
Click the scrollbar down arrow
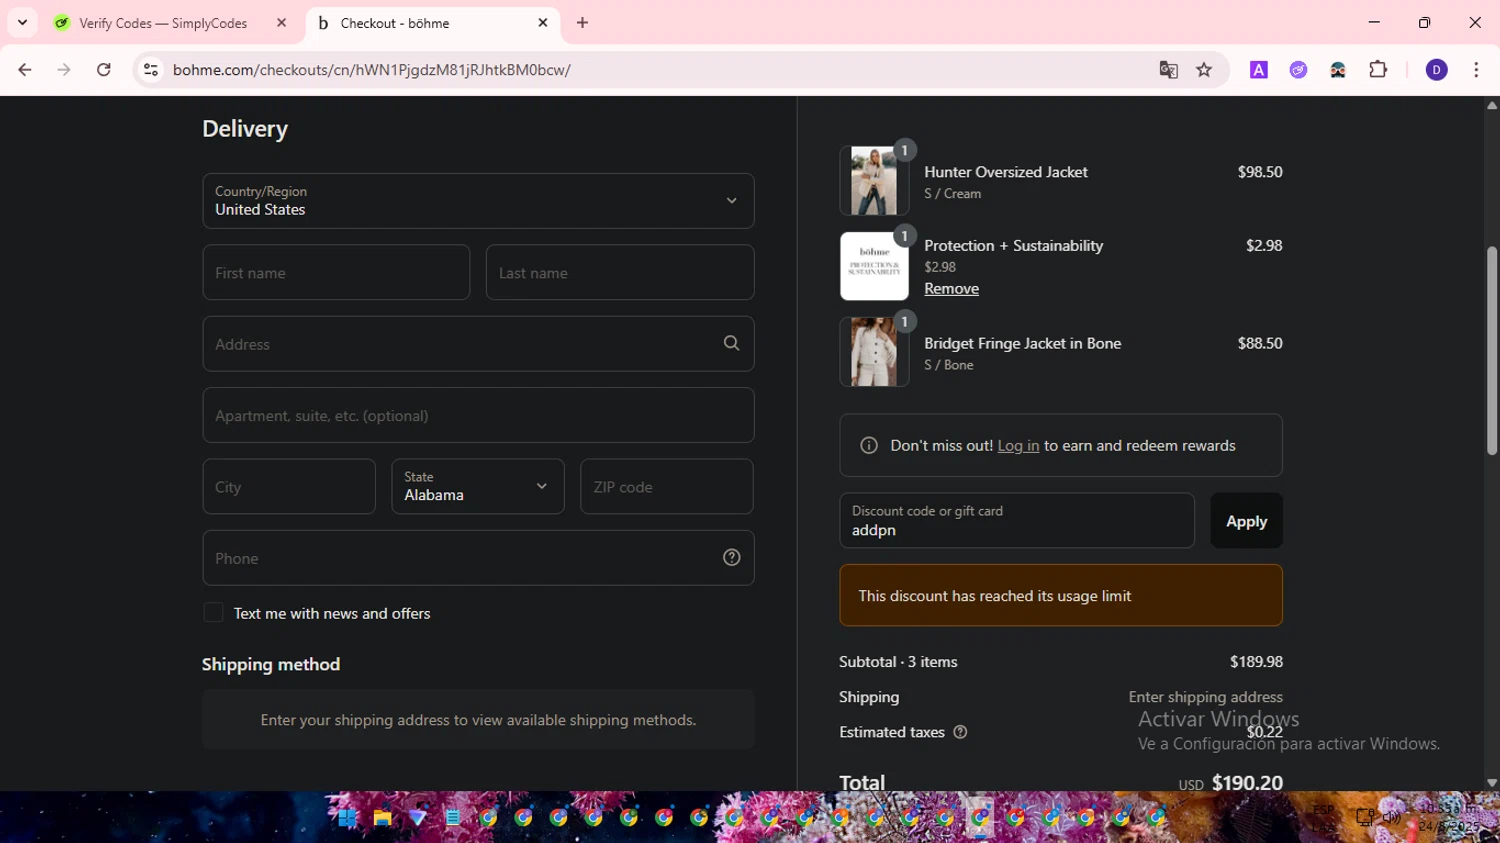(1492, 783)
